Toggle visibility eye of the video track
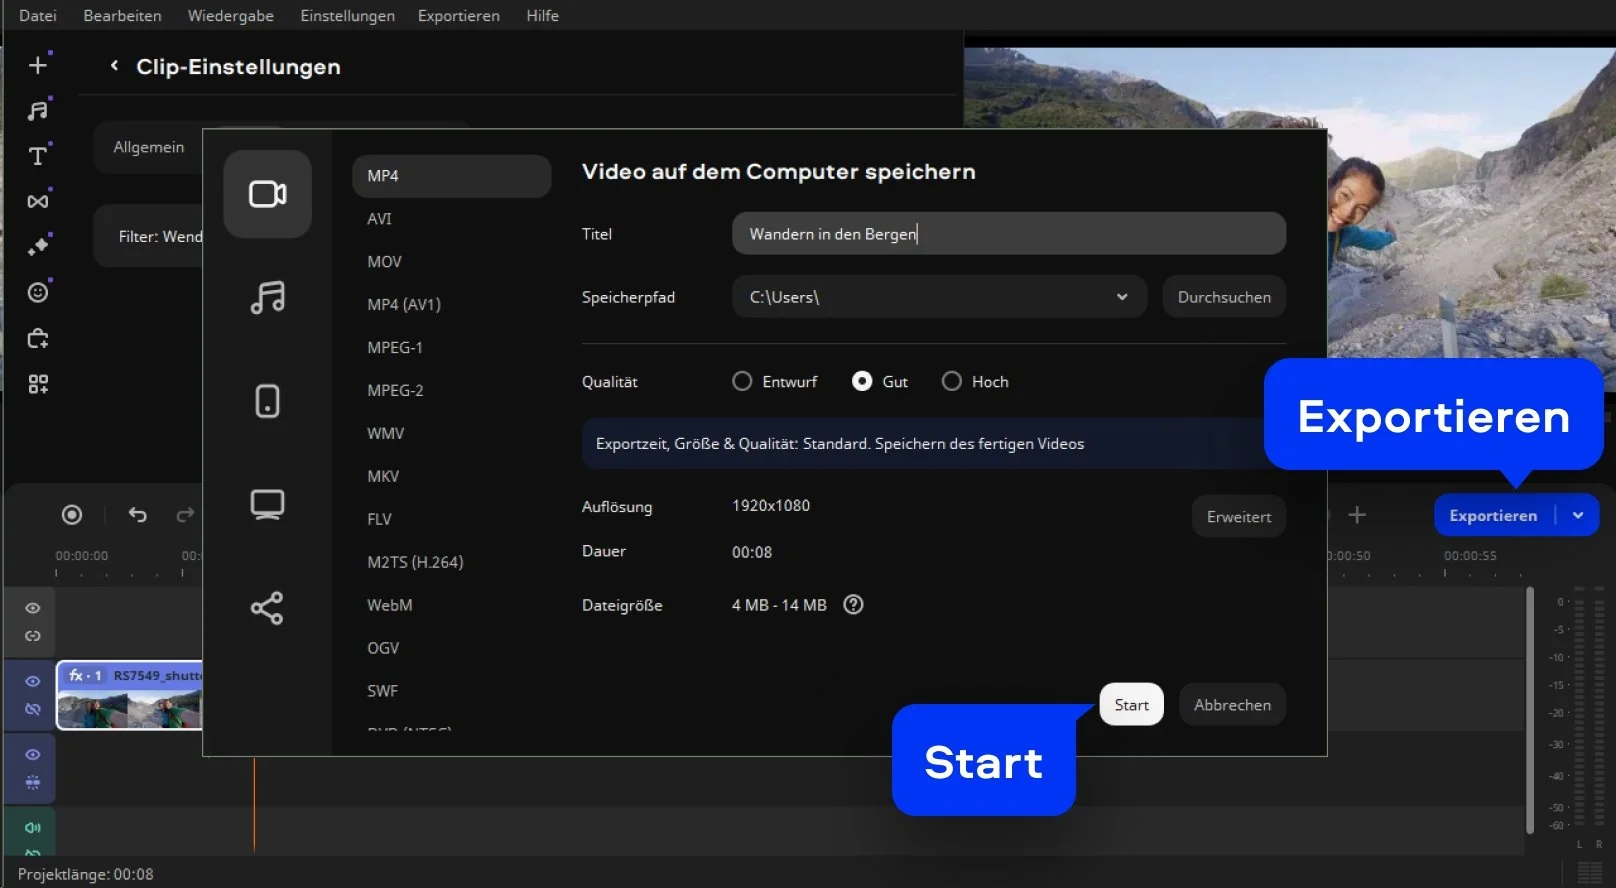This screenshot has width=1616, height=888. (x=33, y=681)
